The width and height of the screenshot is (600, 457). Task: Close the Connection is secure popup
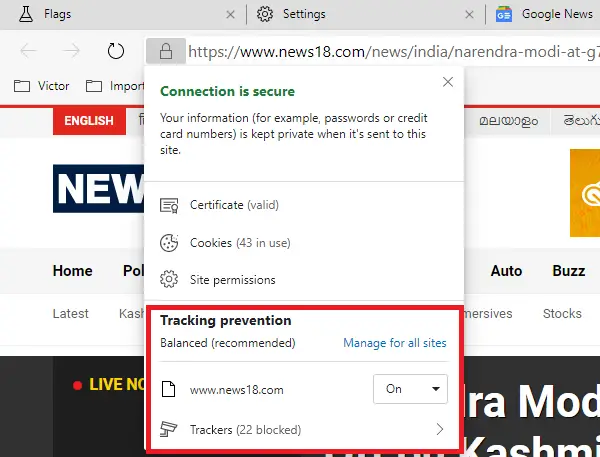pyautogui.click(x=448, y=82)
